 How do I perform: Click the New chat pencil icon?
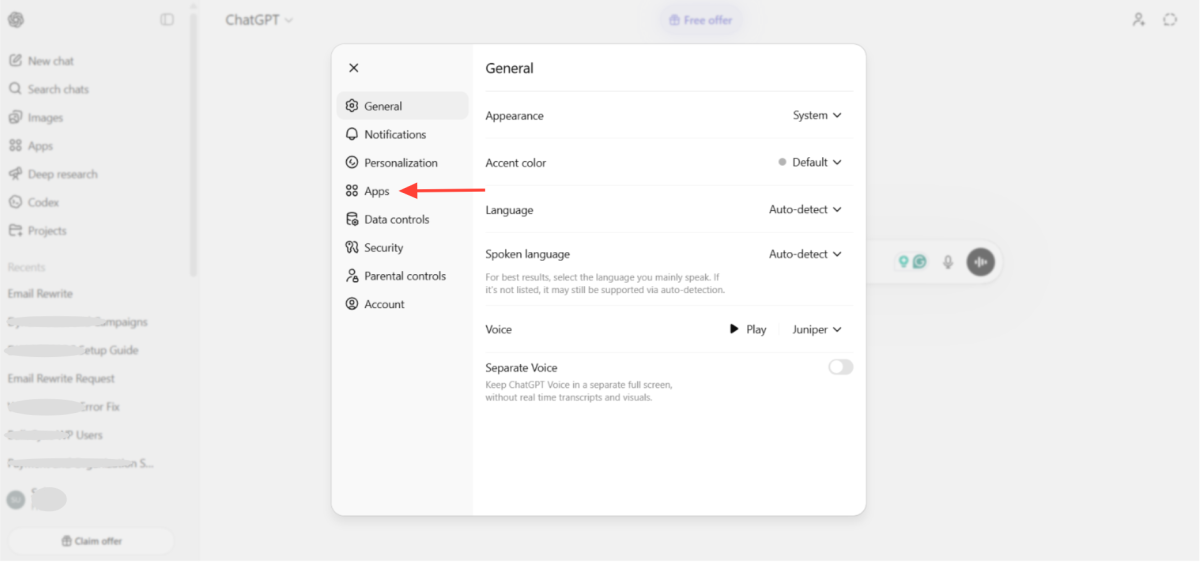click(x=15, y=61)
